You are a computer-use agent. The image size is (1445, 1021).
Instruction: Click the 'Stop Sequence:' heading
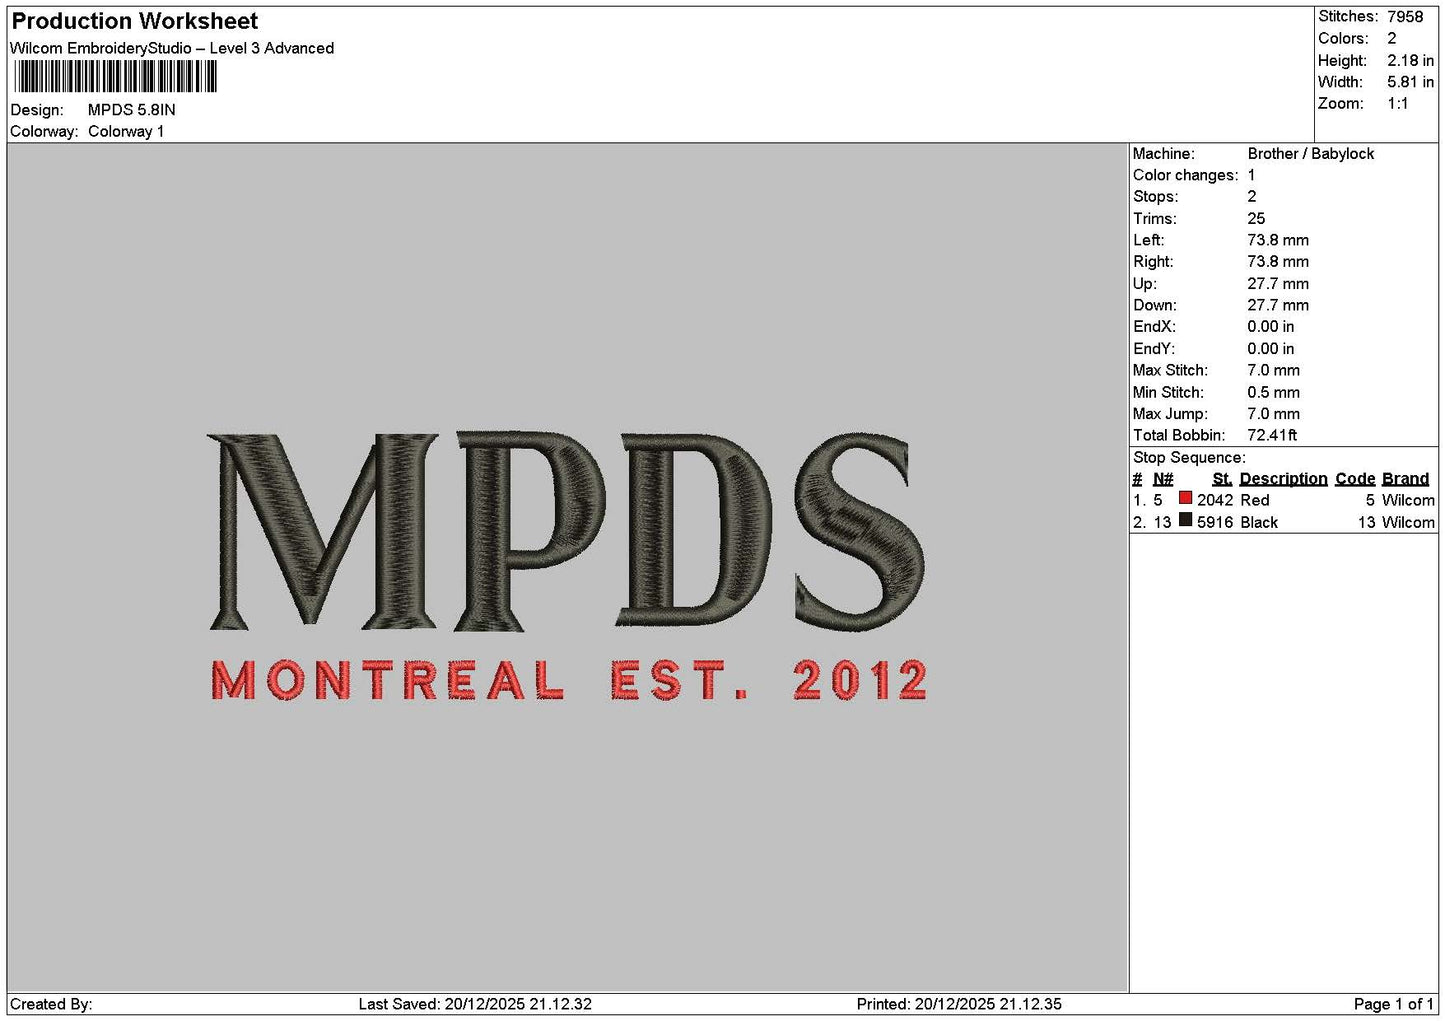tap(1189, 457)
